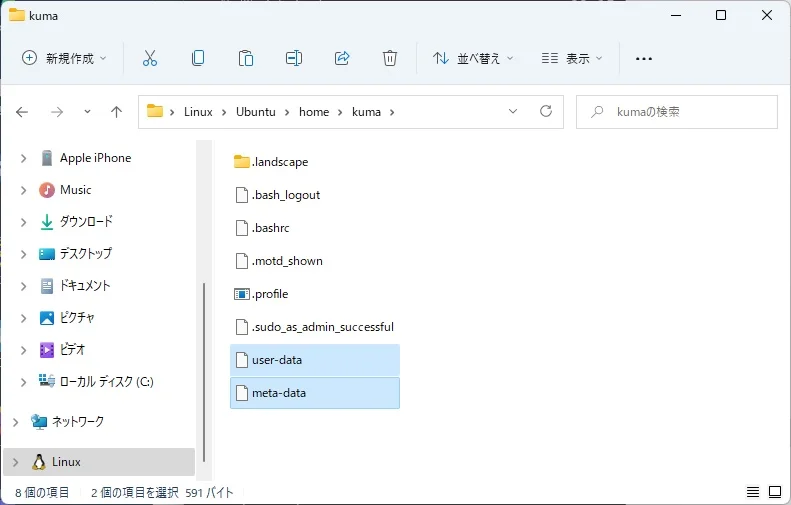
Task: Expand the Apple iPhone tree node
Action: (23, 158)
